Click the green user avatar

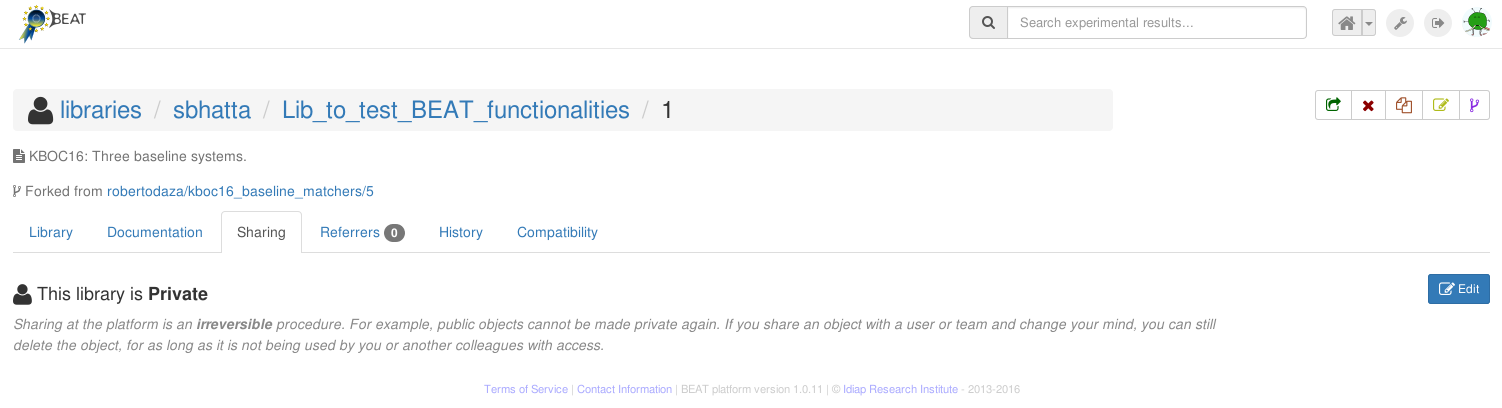[x=1476, y=23]
